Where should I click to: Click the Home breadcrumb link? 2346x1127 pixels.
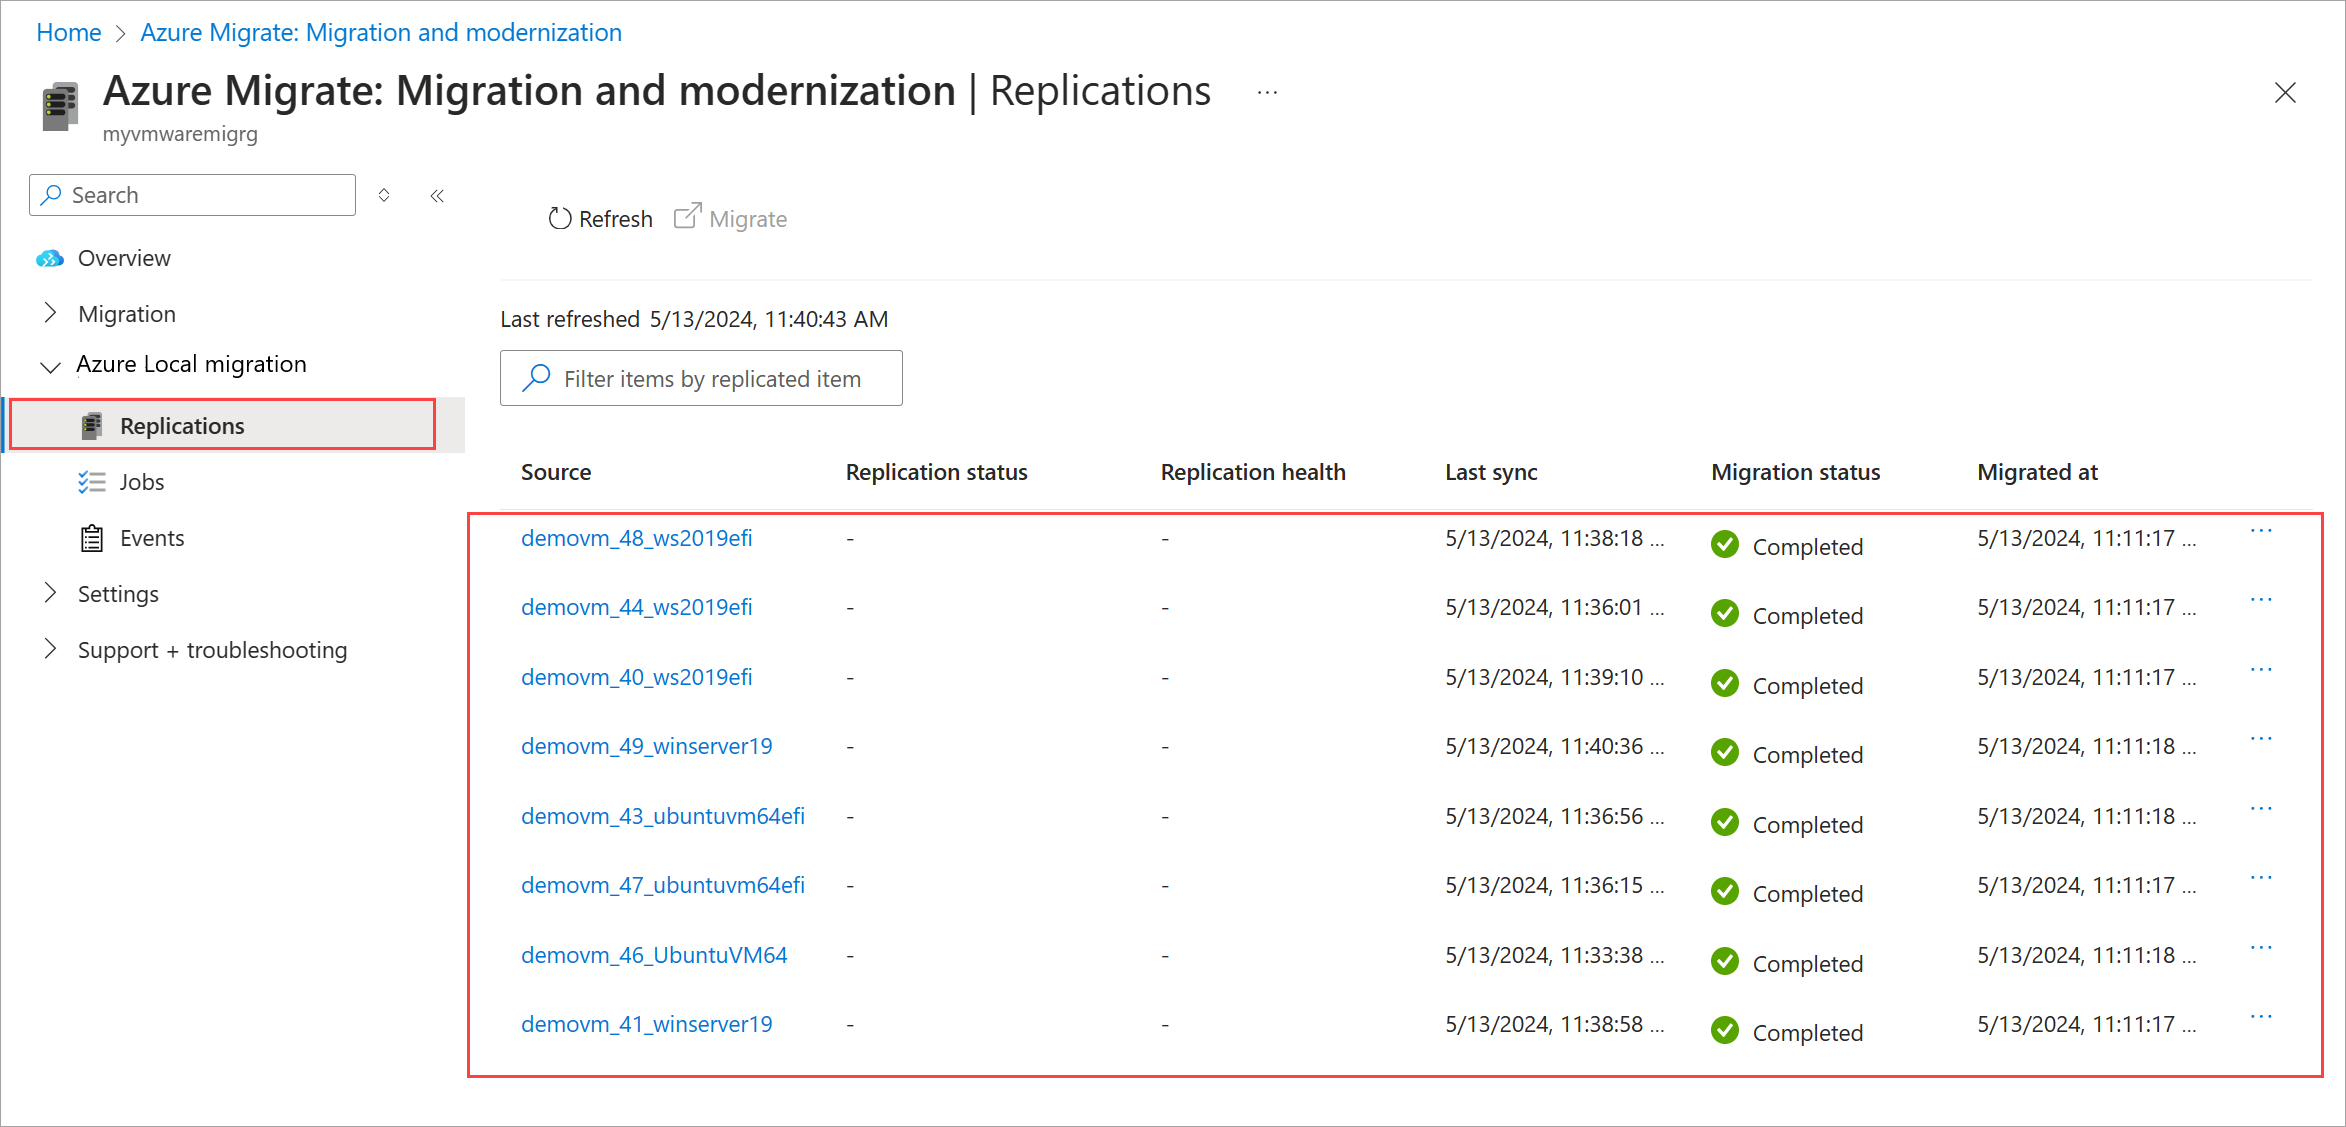pyautogui.click(x=68, y=33)
